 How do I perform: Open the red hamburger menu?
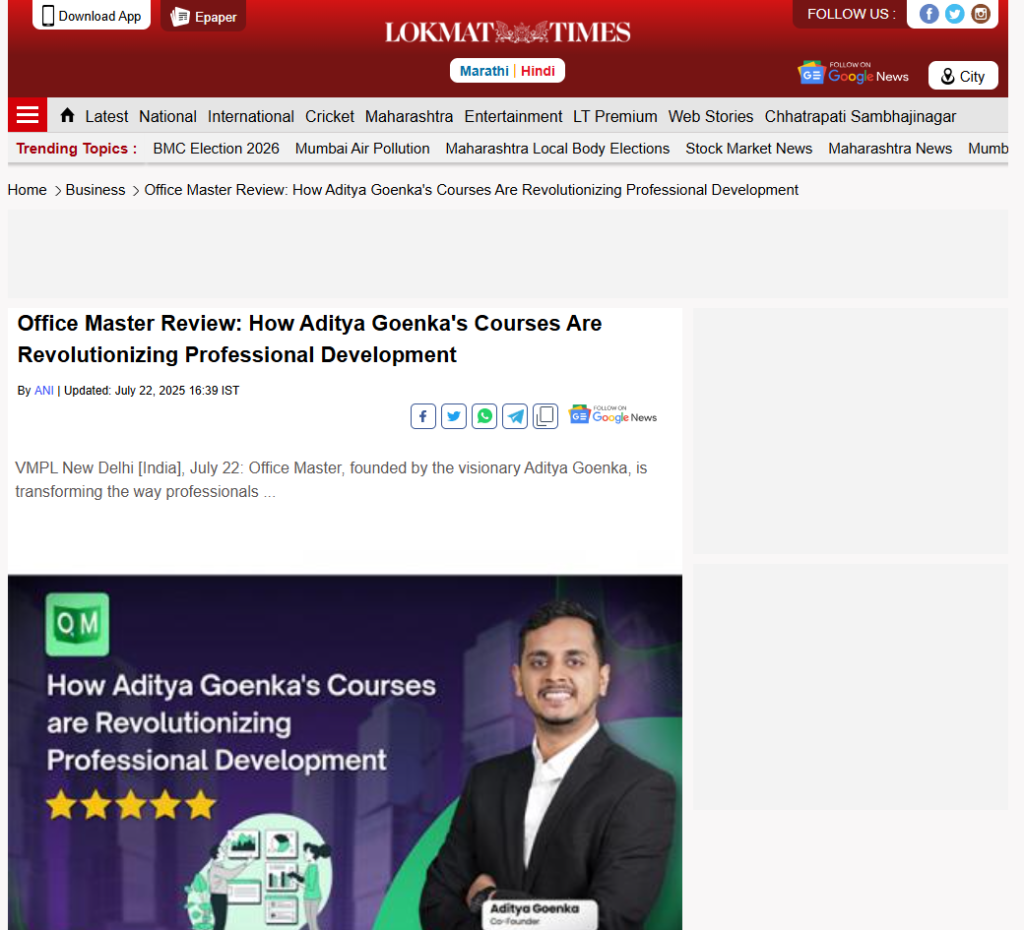pyautogui.click(x=27, y=115)
